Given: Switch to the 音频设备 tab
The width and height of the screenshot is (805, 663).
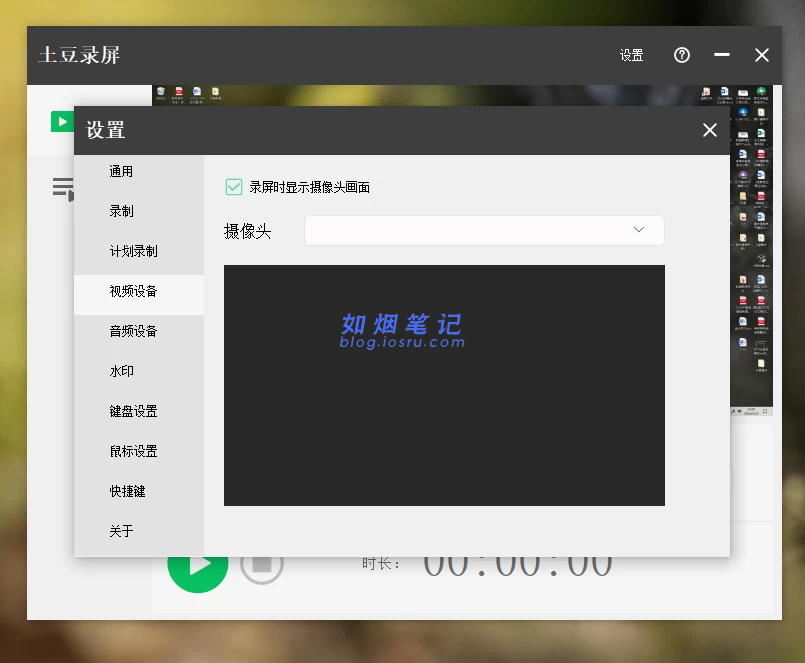Looking at the screenshot, I should point(139,331).
